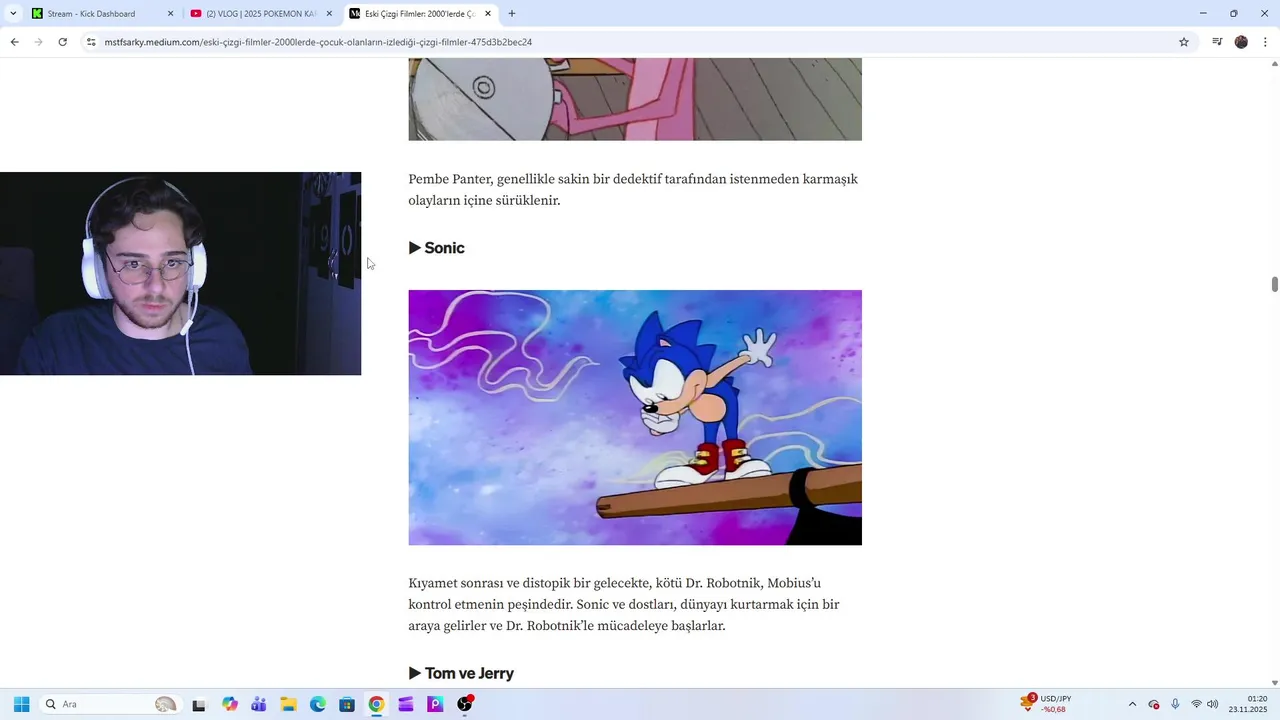Click the Sonic description paragraph about Dr. Robotnik

tap(624, 604)
